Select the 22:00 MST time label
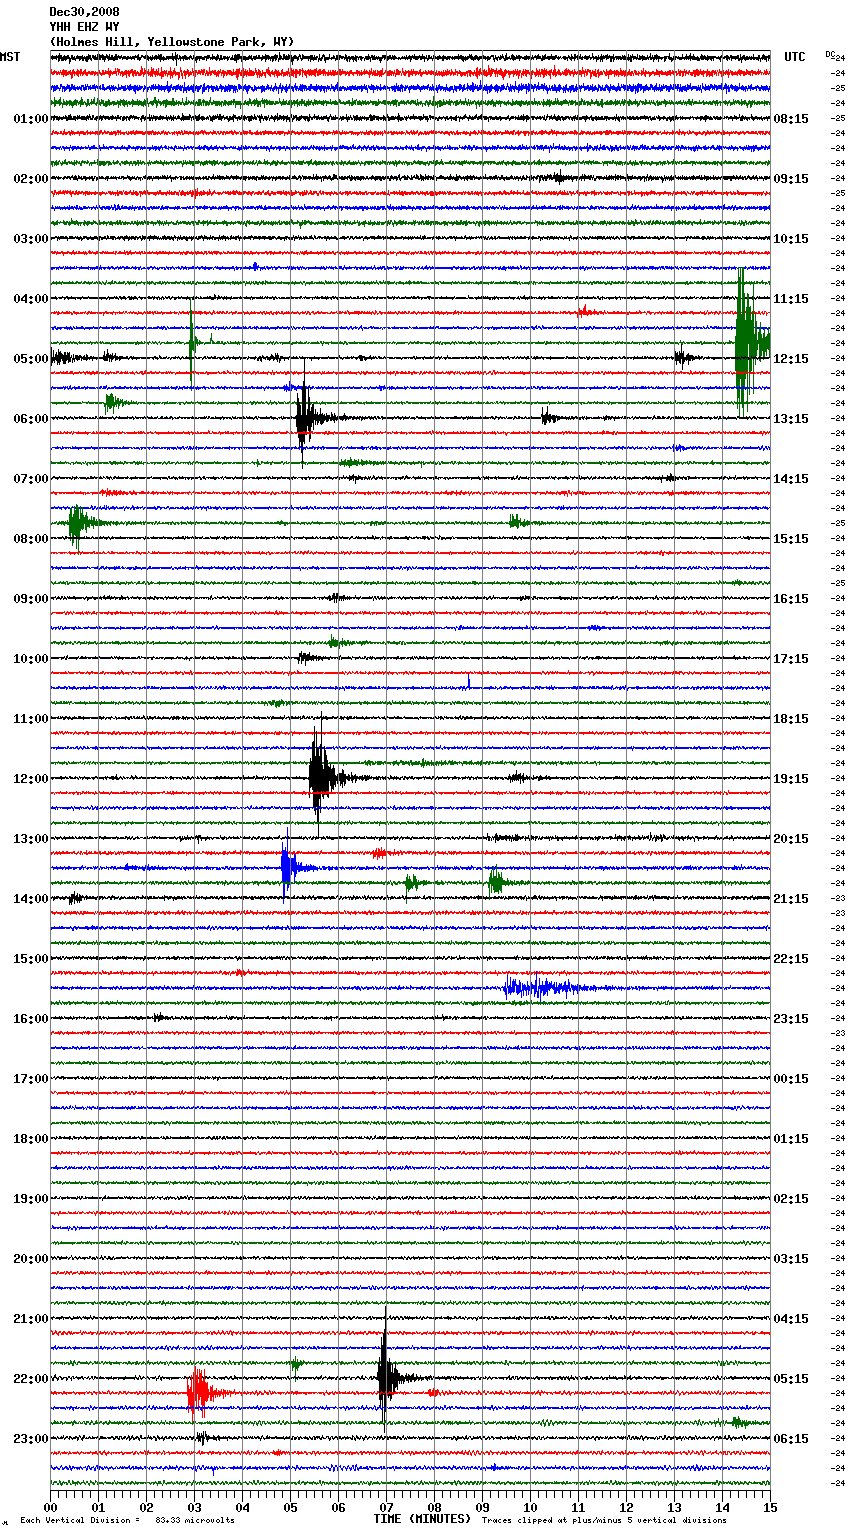This screenshot has width=850, height=1534. 30,1379
